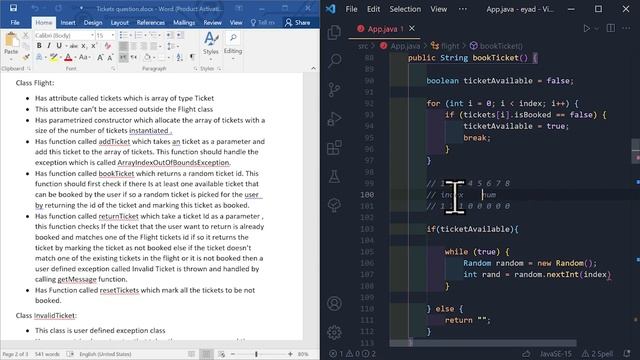Toggle Bold formatting
This screenshot has width=640, height=360.
tap(39, 46)
